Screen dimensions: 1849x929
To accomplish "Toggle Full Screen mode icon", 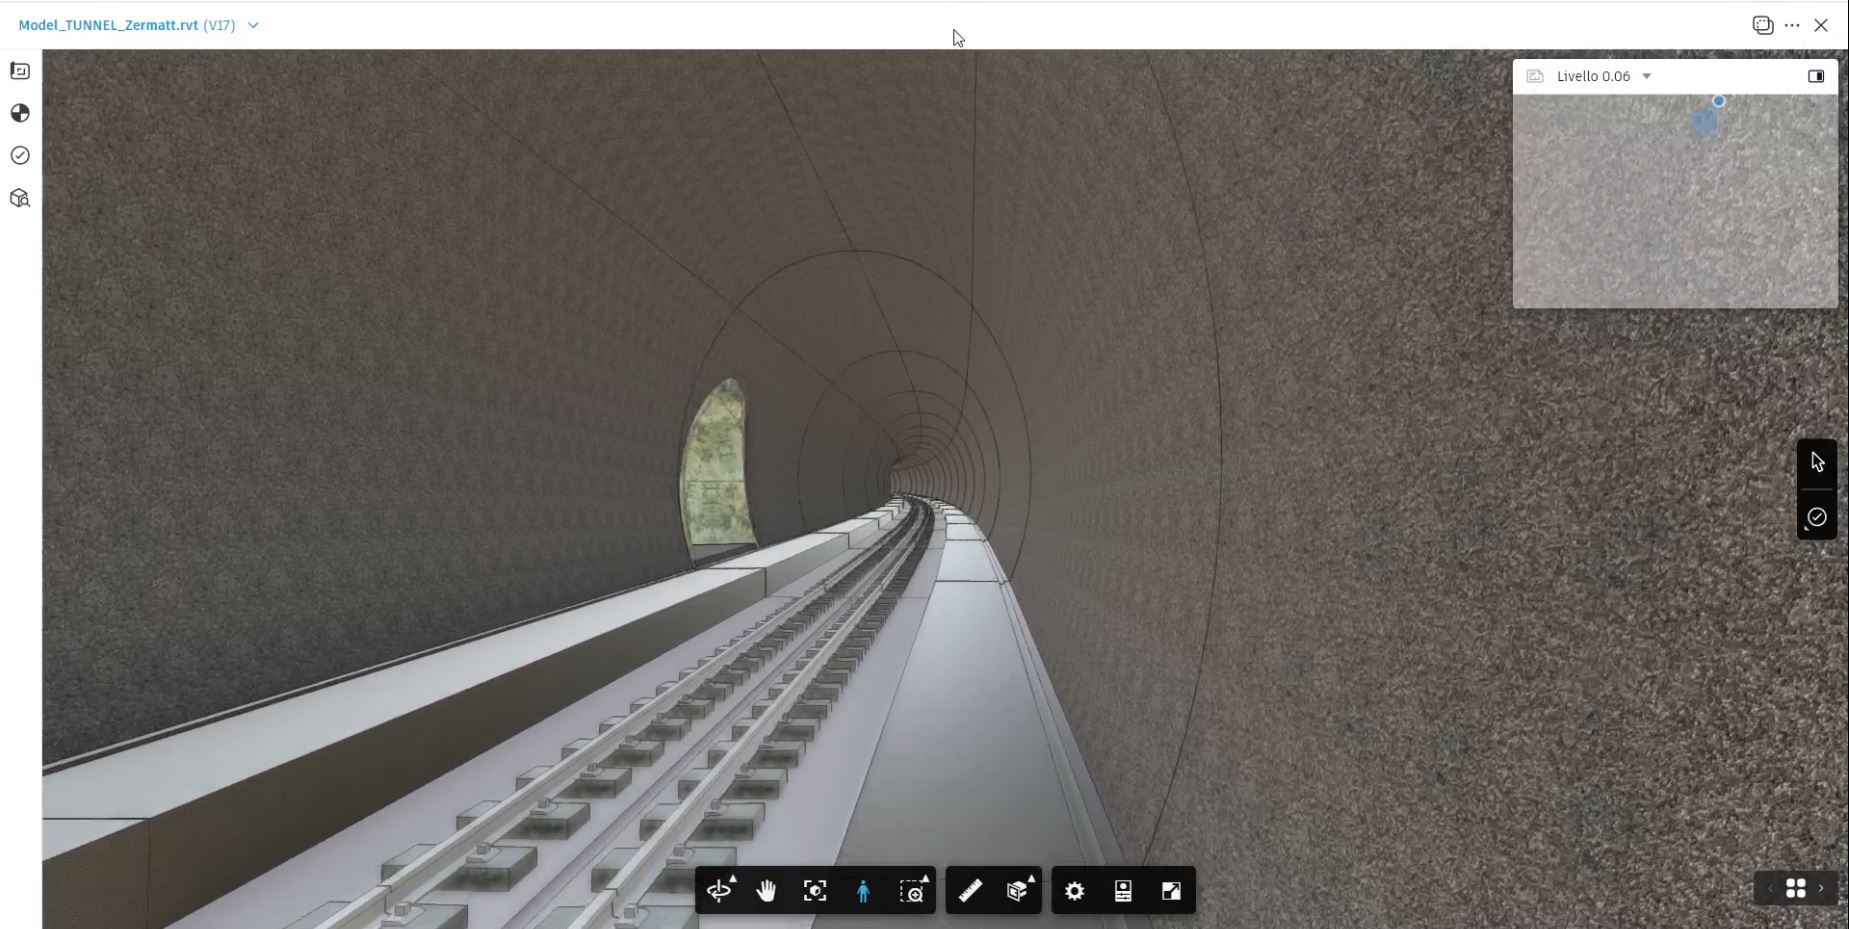I will [x=1171, y=890].
